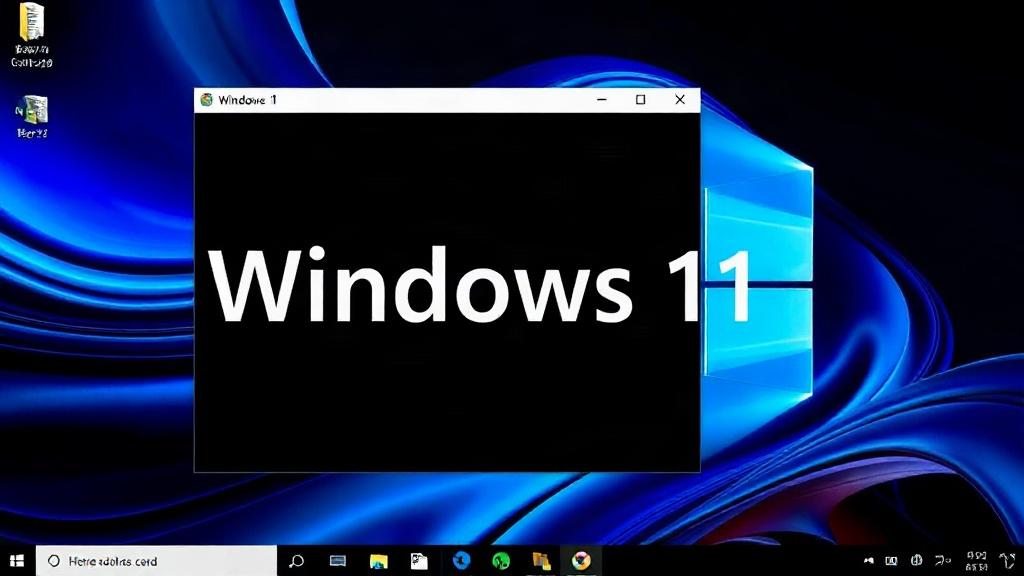1024x576 pixels.
Task: Click the app icon in window title bar
Action: click(207, 100)
